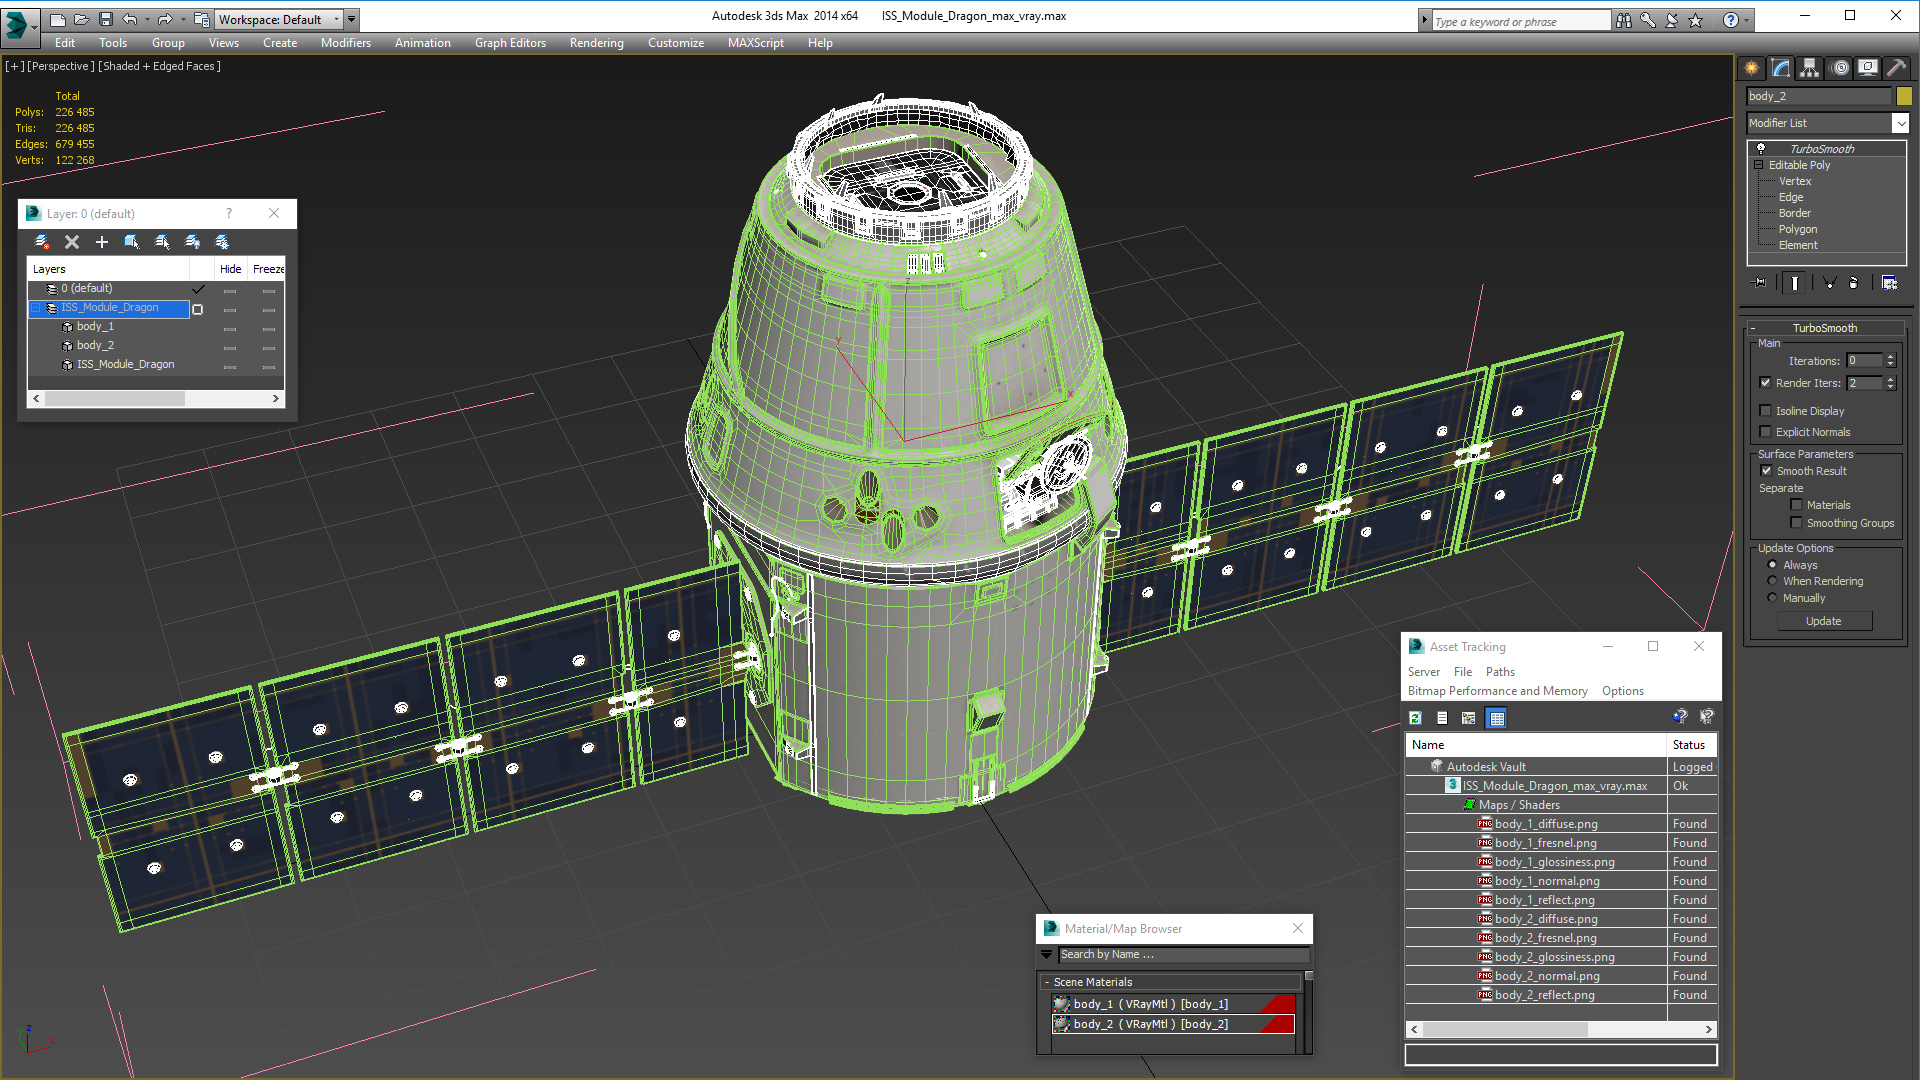Click the Search by Name field
Viewport: 1920px width, 1080px height.
coord(1180,955)
